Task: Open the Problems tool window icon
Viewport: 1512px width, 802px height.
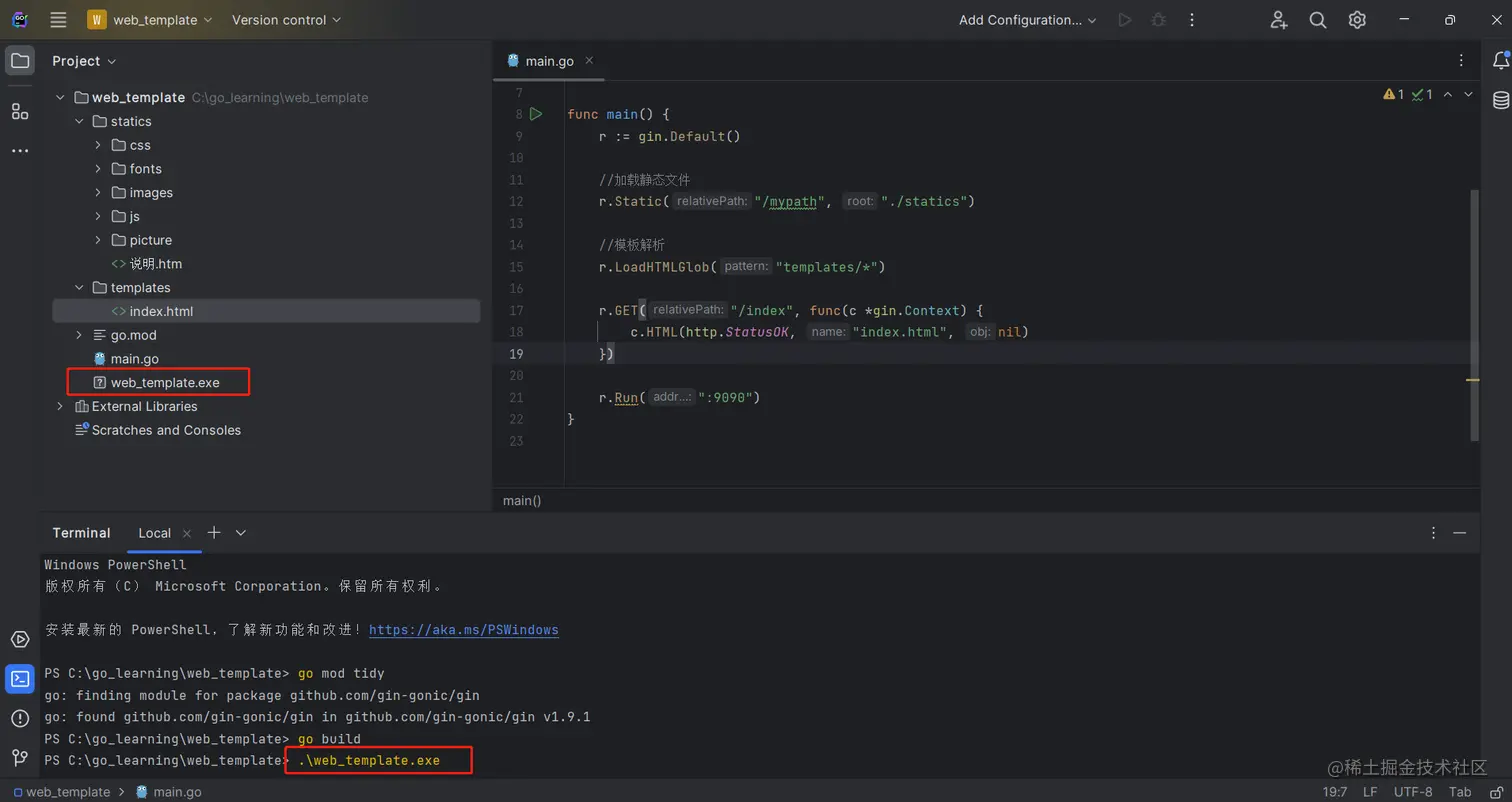Action: (20, 718)
